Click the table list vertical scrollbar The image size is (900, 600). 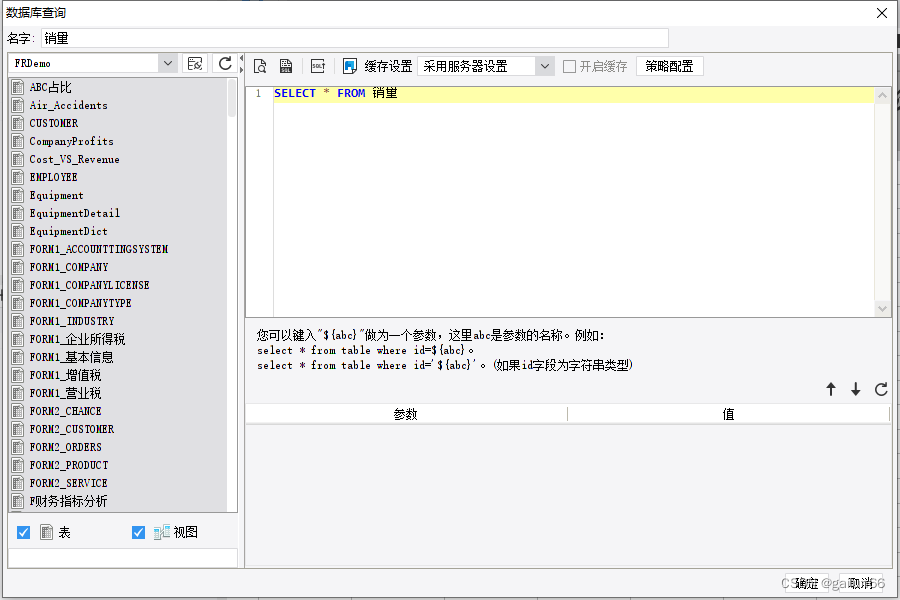pyautogui.click(x=232, y=98)
